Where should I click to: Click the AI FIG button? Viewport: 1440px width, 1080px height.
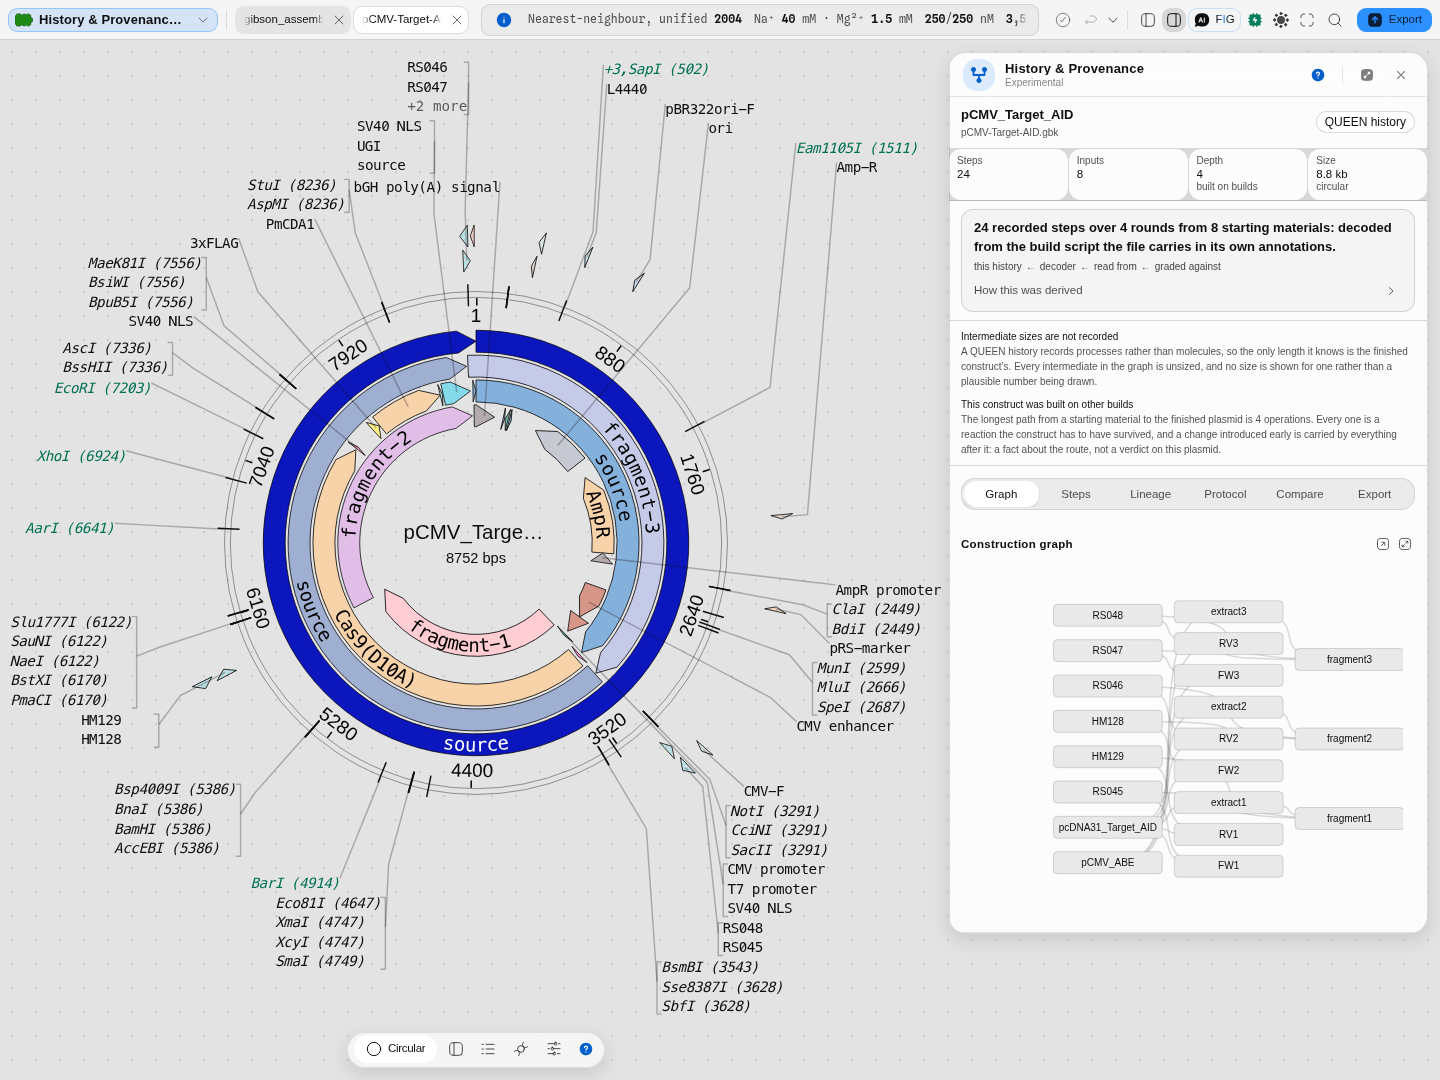[1215, 20]
